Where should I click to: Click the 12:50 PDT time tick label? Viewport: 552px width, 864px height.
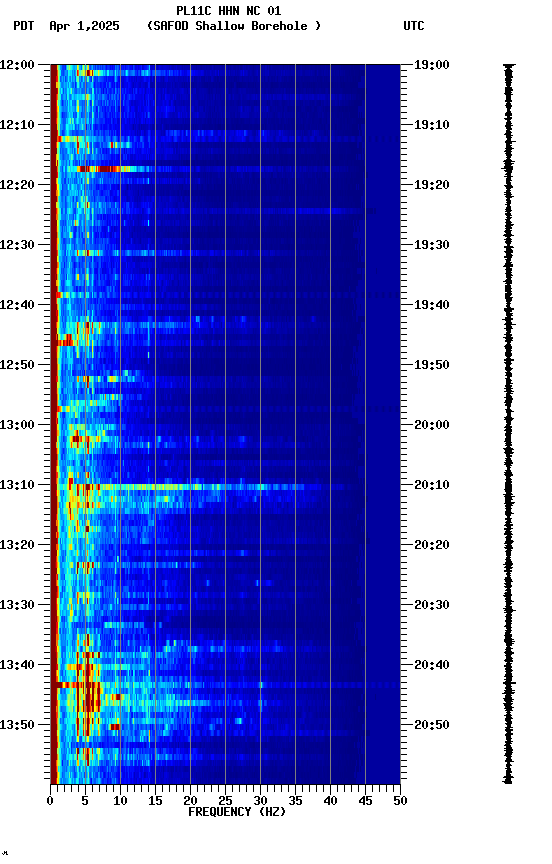pyautogui.click(x=17, y=365)
